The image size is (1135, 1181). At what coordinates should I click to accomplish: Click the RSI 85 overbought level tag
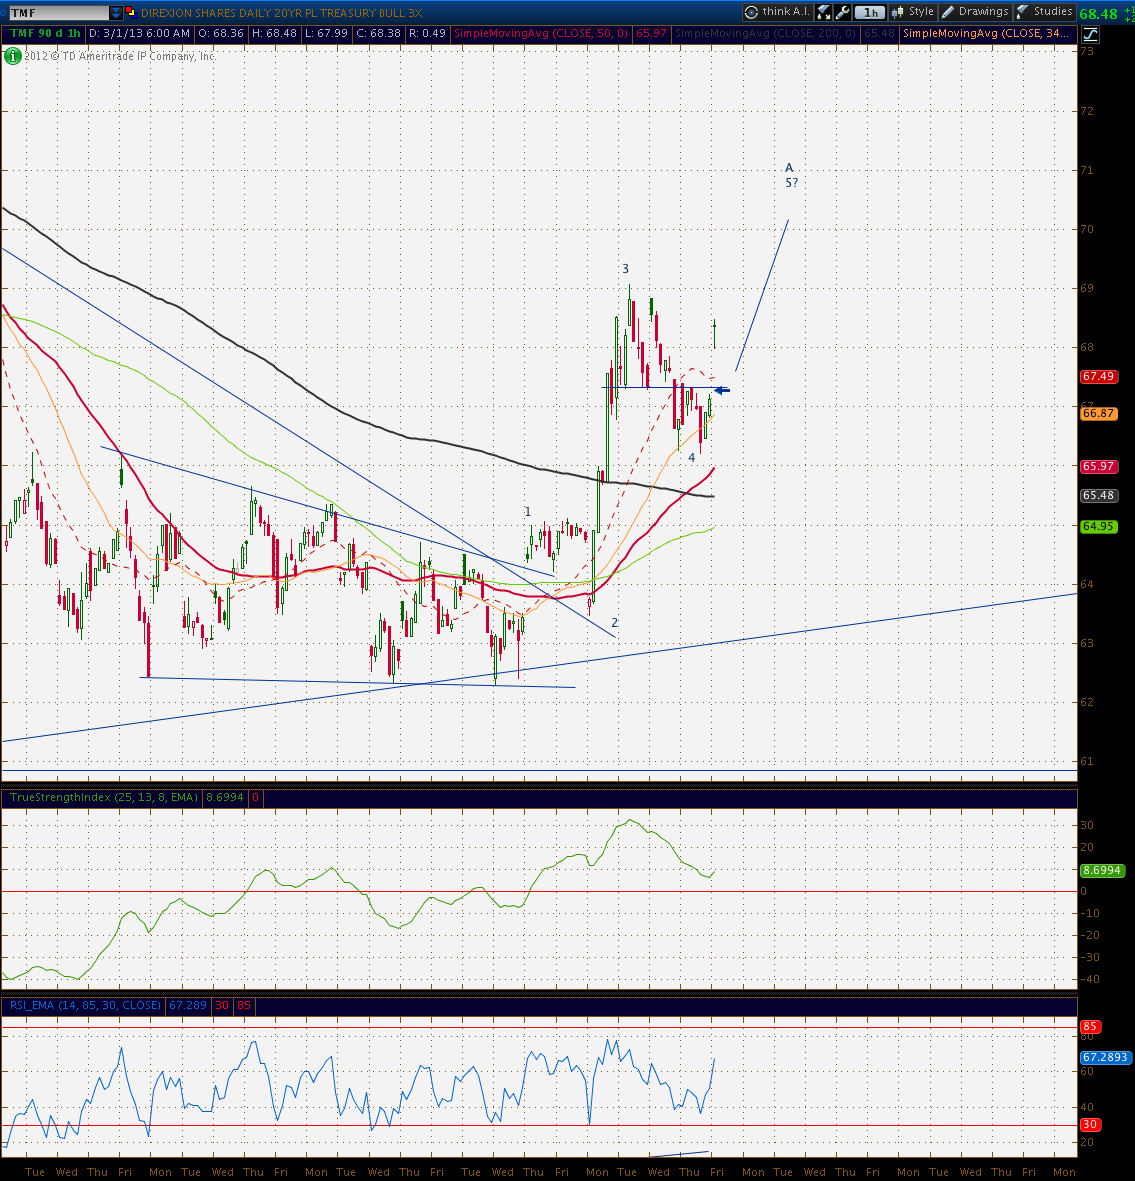pos(1090,1027)
